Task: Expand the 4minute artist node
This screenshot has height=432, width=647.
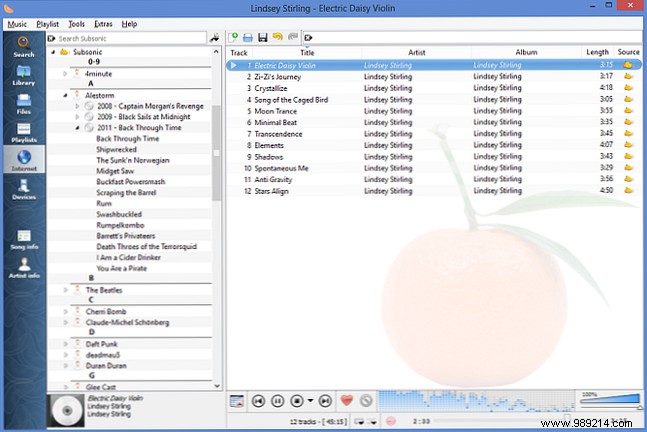Action: click(65, 74)
